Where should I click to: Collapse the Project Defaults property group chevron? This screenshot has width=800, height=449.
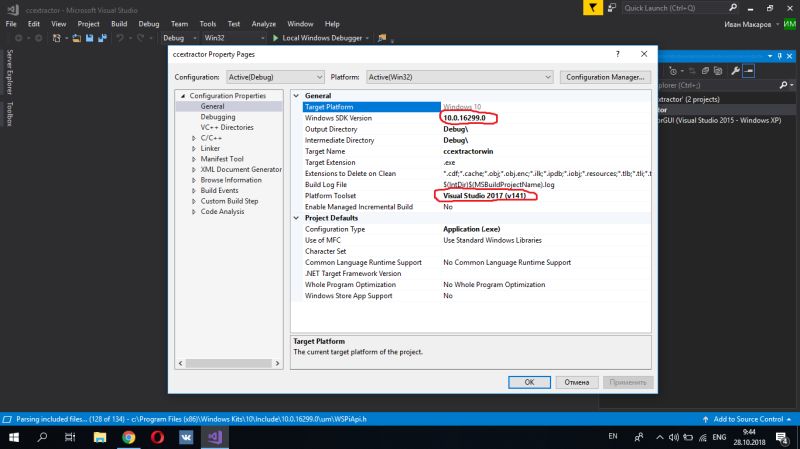(296, 218)
